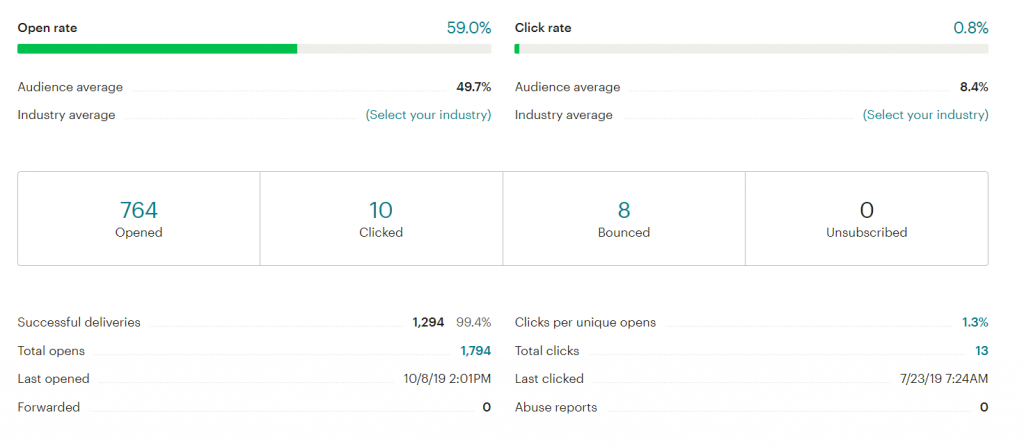Click the Abuse reports count
This screenshot has height=447, width=1024.
984,407
